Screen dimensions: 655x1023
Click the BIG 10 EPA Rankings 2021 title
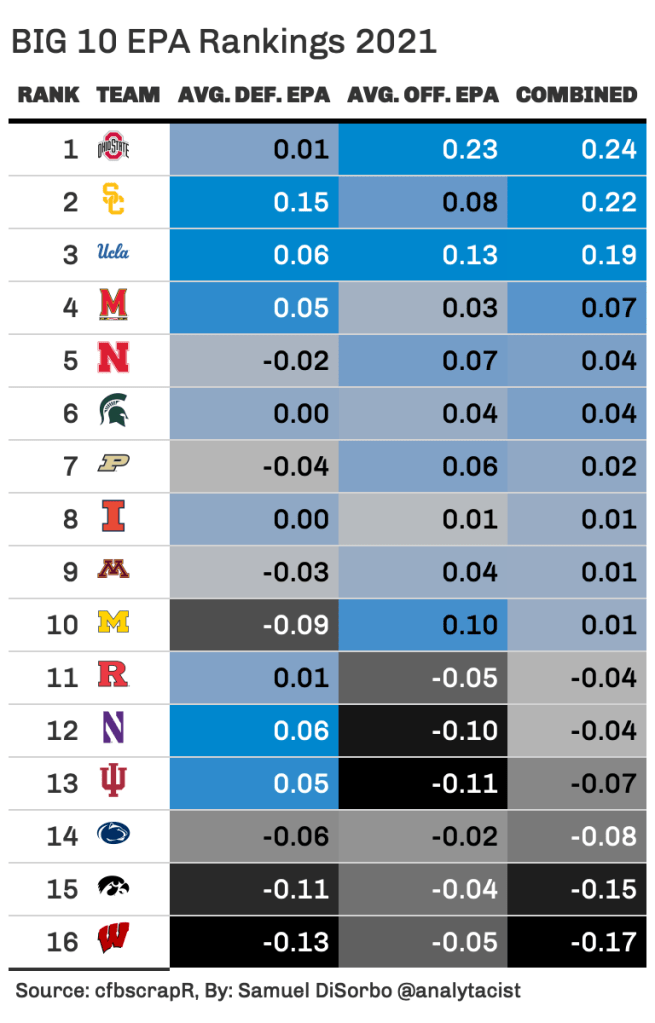[224, 42]
